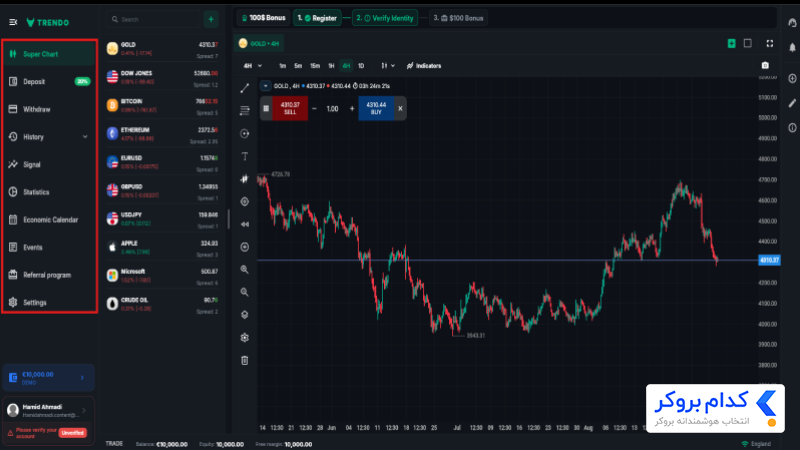Click the blue 4310.44 BUY button

[x=376, y=108]
